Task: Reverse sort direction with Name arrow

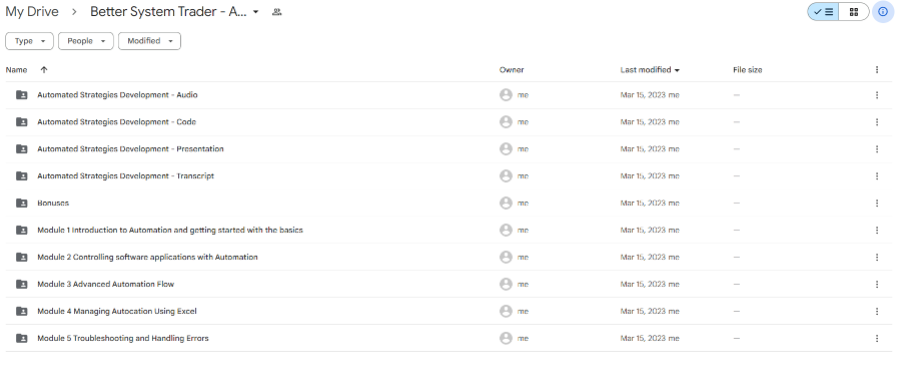Action: [44, 70]
